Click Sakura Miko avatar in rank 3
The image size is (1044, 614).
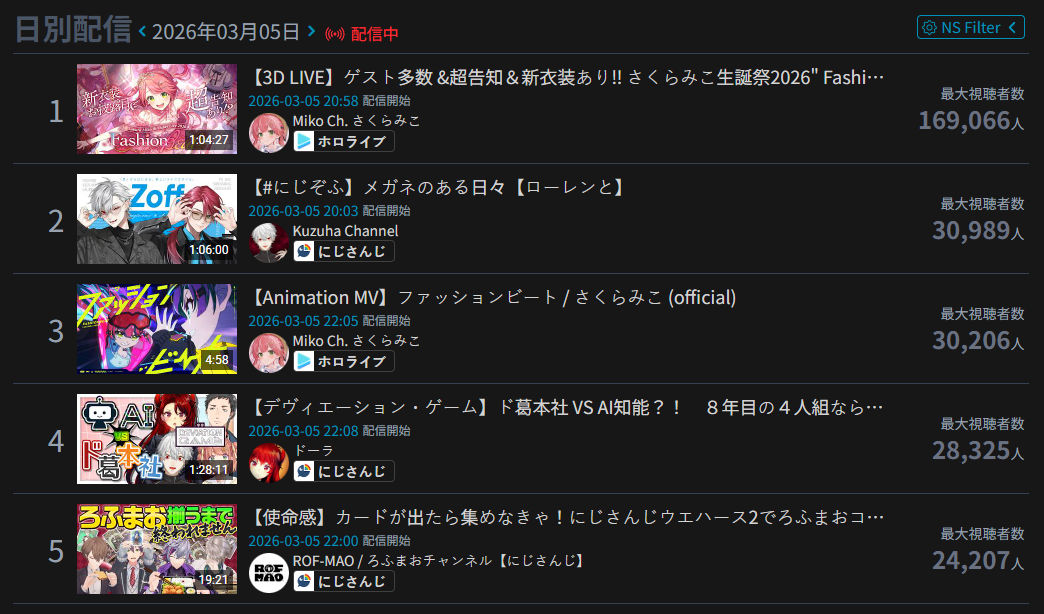pos(268,352)
